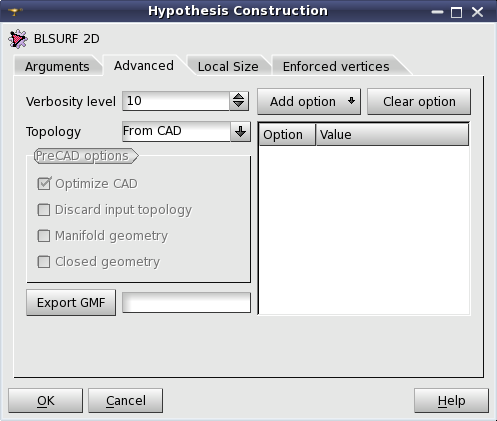Enable Discard input topology checkbox

coord(44,210)
